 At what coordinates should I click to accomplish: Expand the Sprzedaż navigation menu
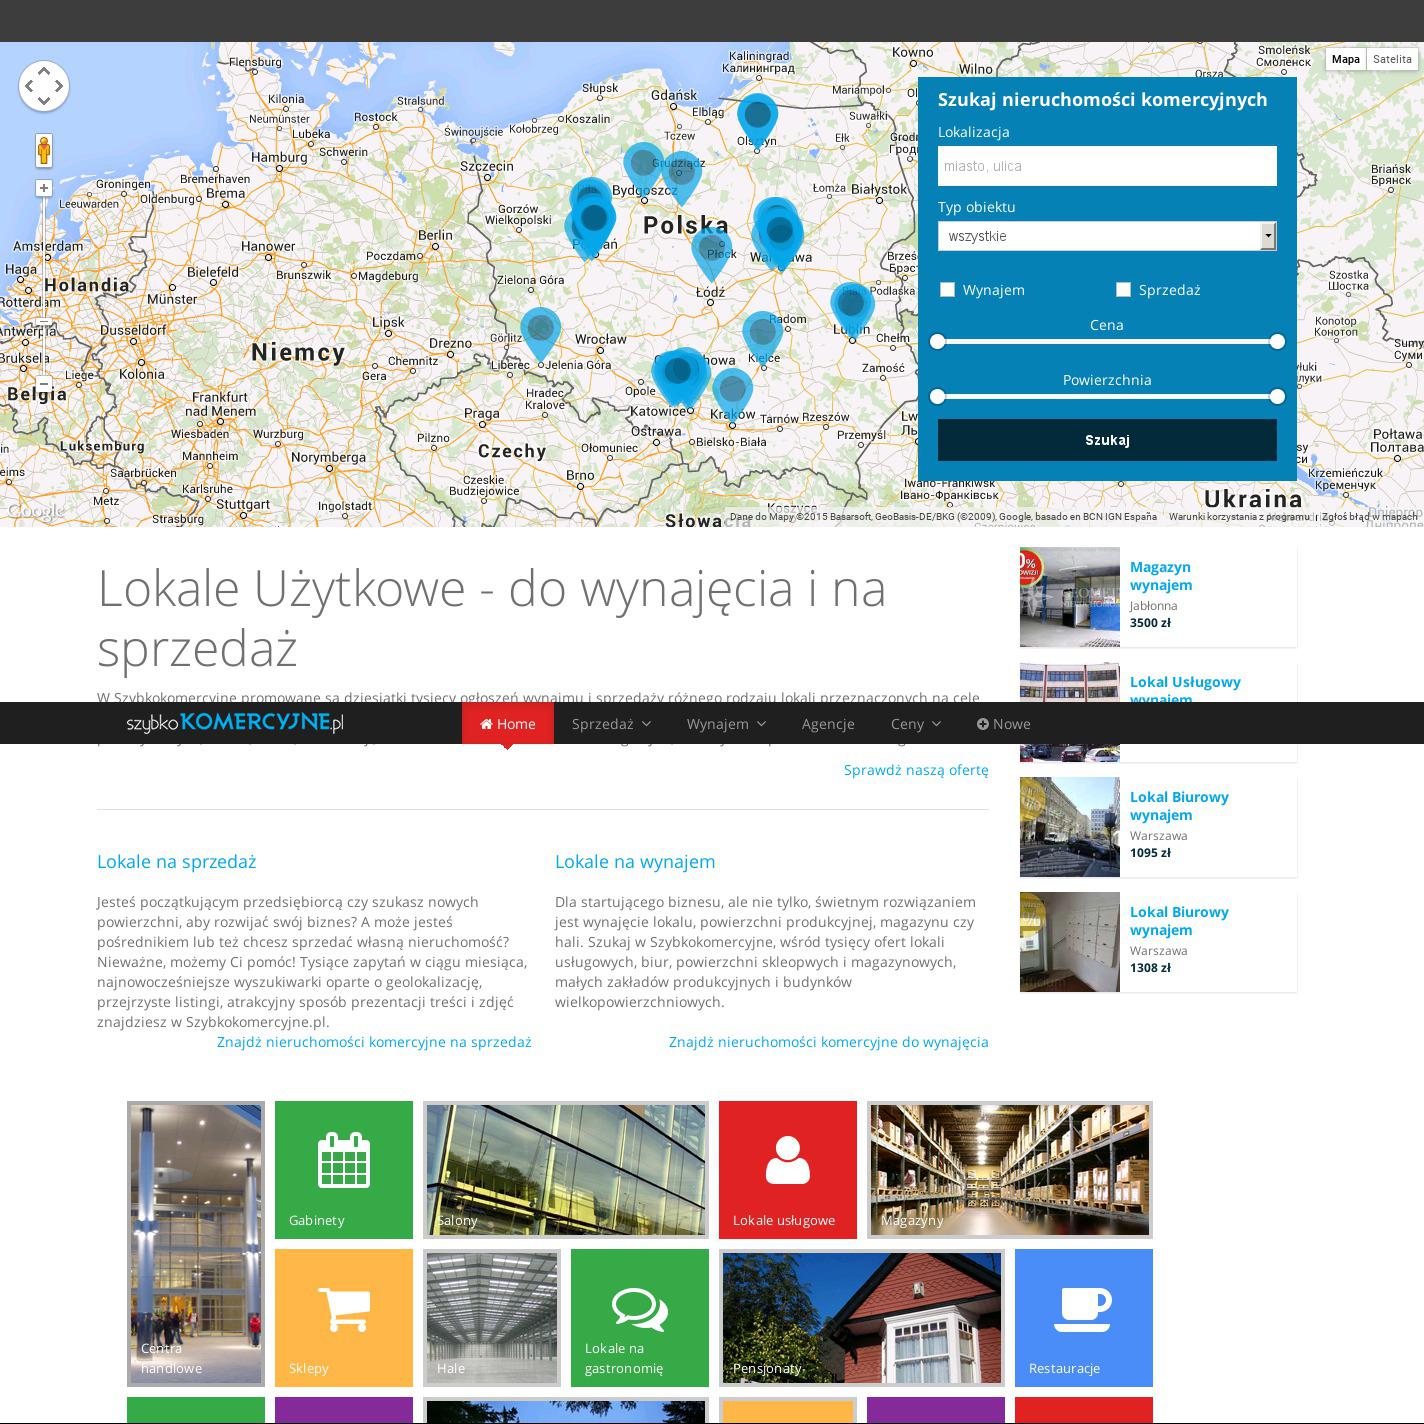click(x=611, y=724)
